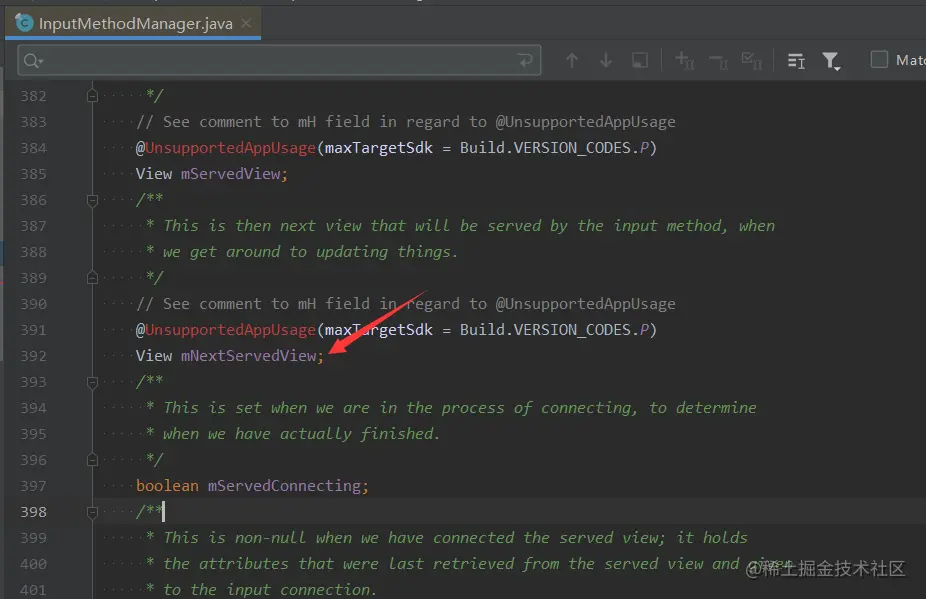926x599 pixels.
Task: Click the boolean keyword on line 397
Action: tap(167, 486)
